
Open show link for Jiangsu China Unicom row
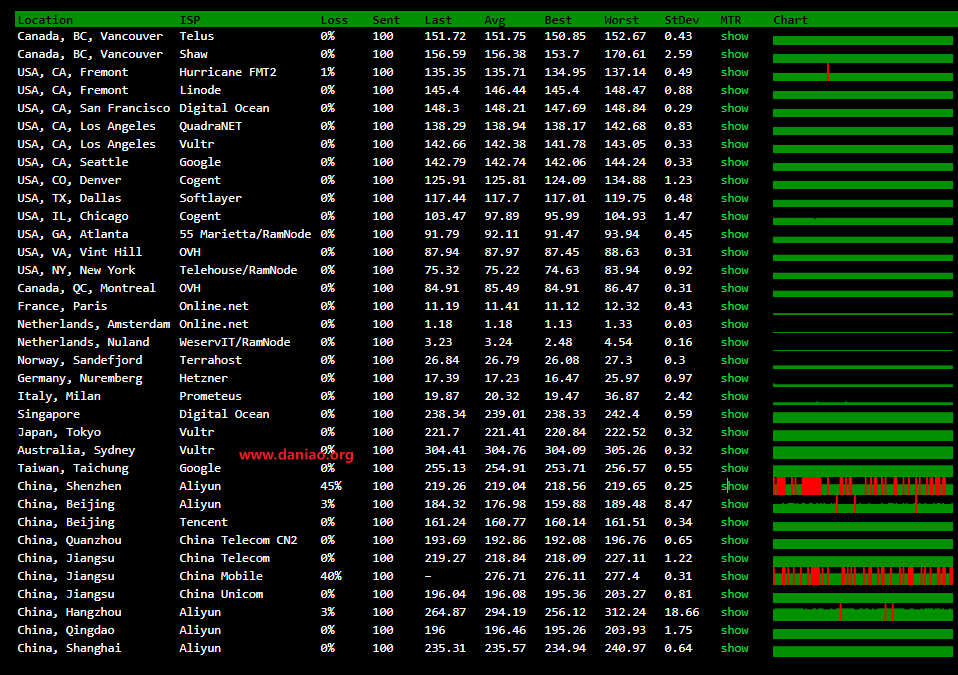(734, 594)
